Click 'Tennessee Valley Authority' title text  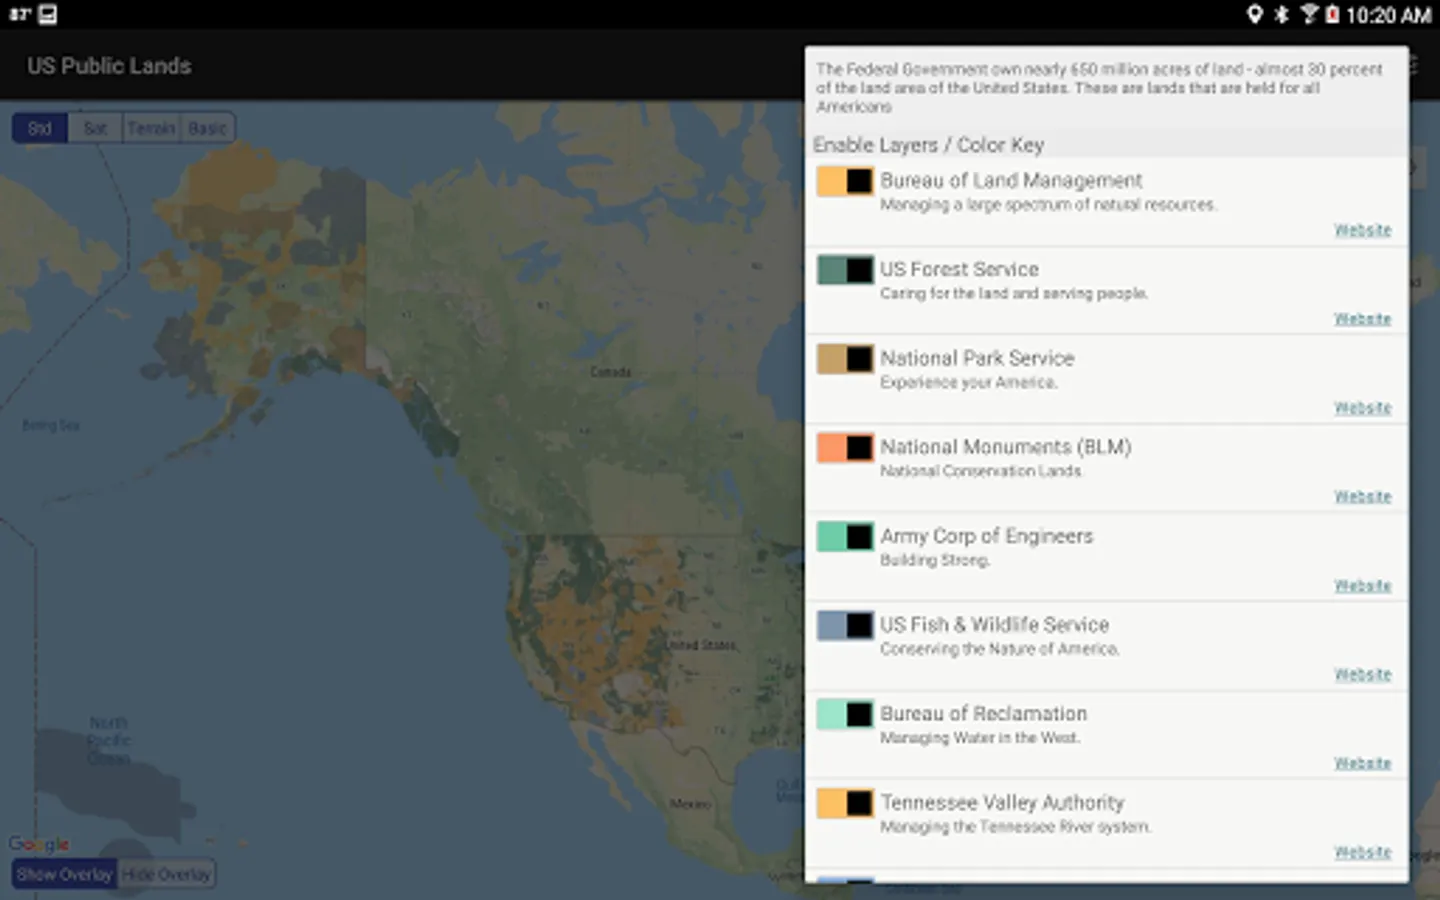tap(1002, 803)
